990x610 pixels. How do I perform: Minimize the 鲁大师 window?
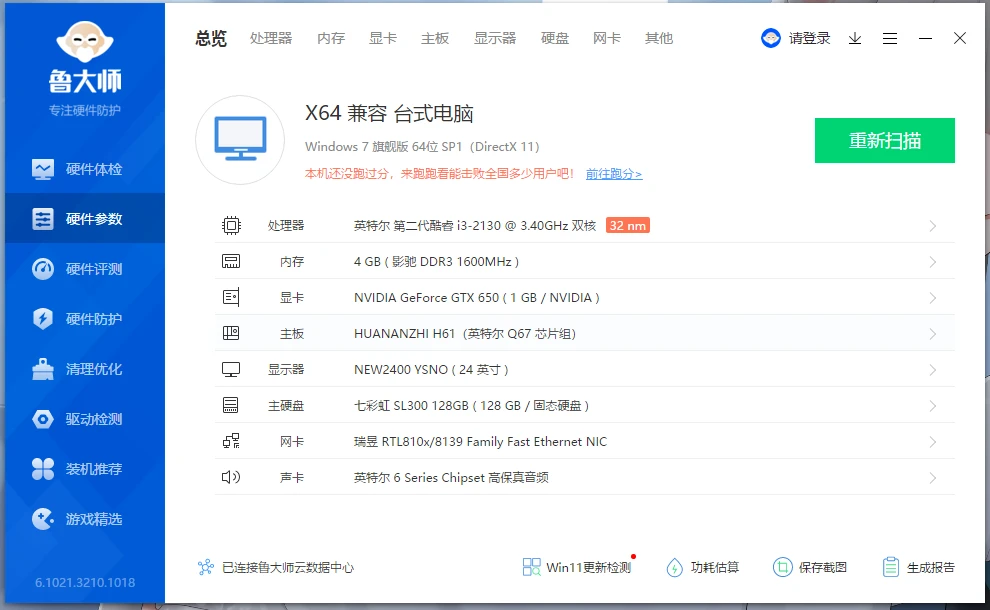click(925, 39)
